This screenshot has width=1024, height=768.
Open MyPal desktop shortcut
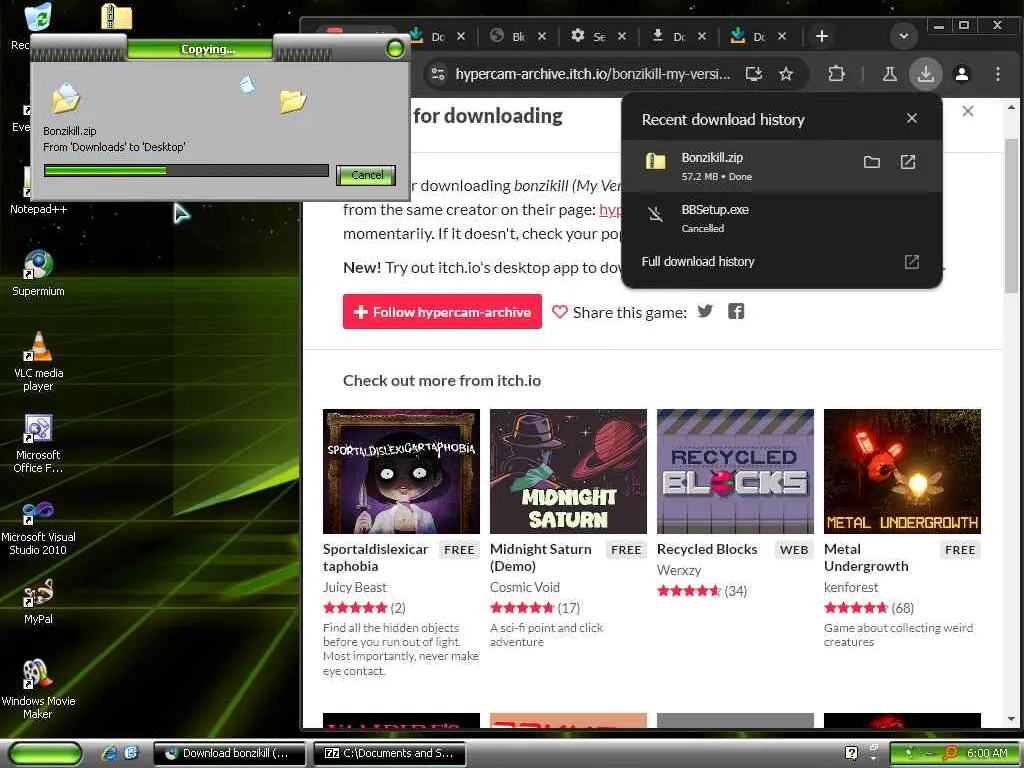[38, 601]
